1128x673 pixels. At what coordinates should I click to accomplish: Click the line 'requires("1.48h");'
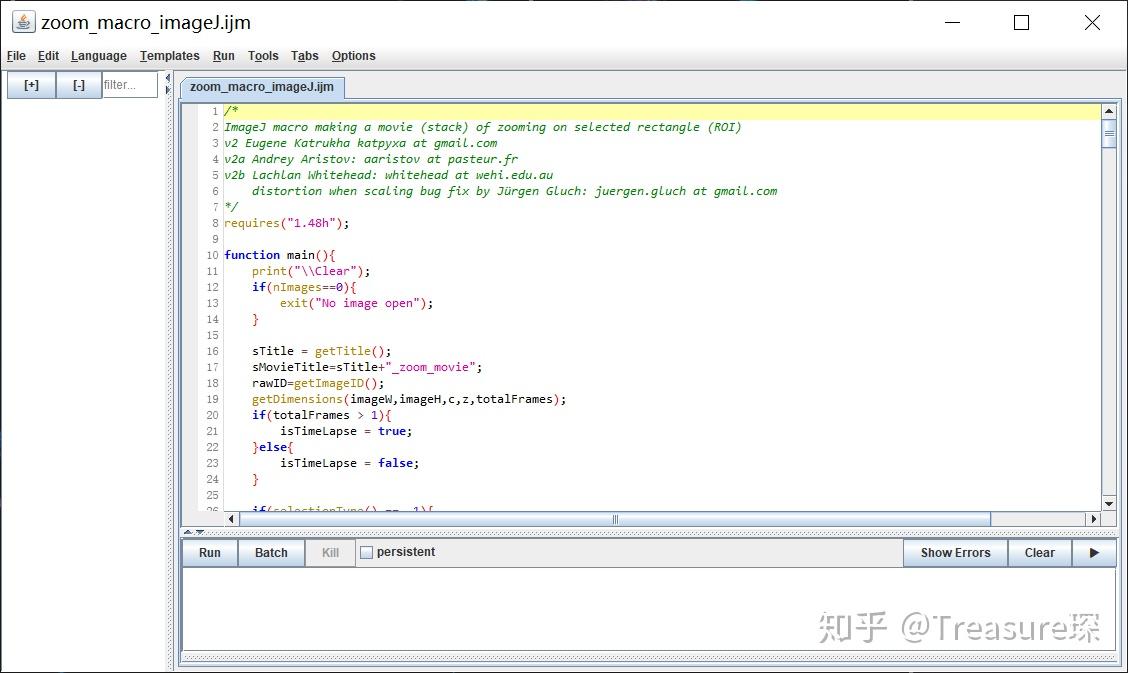pos(286,223)
